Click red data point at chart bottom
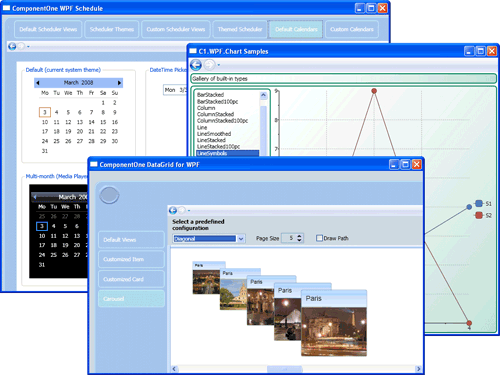500x375 pixels. [469, 323]
